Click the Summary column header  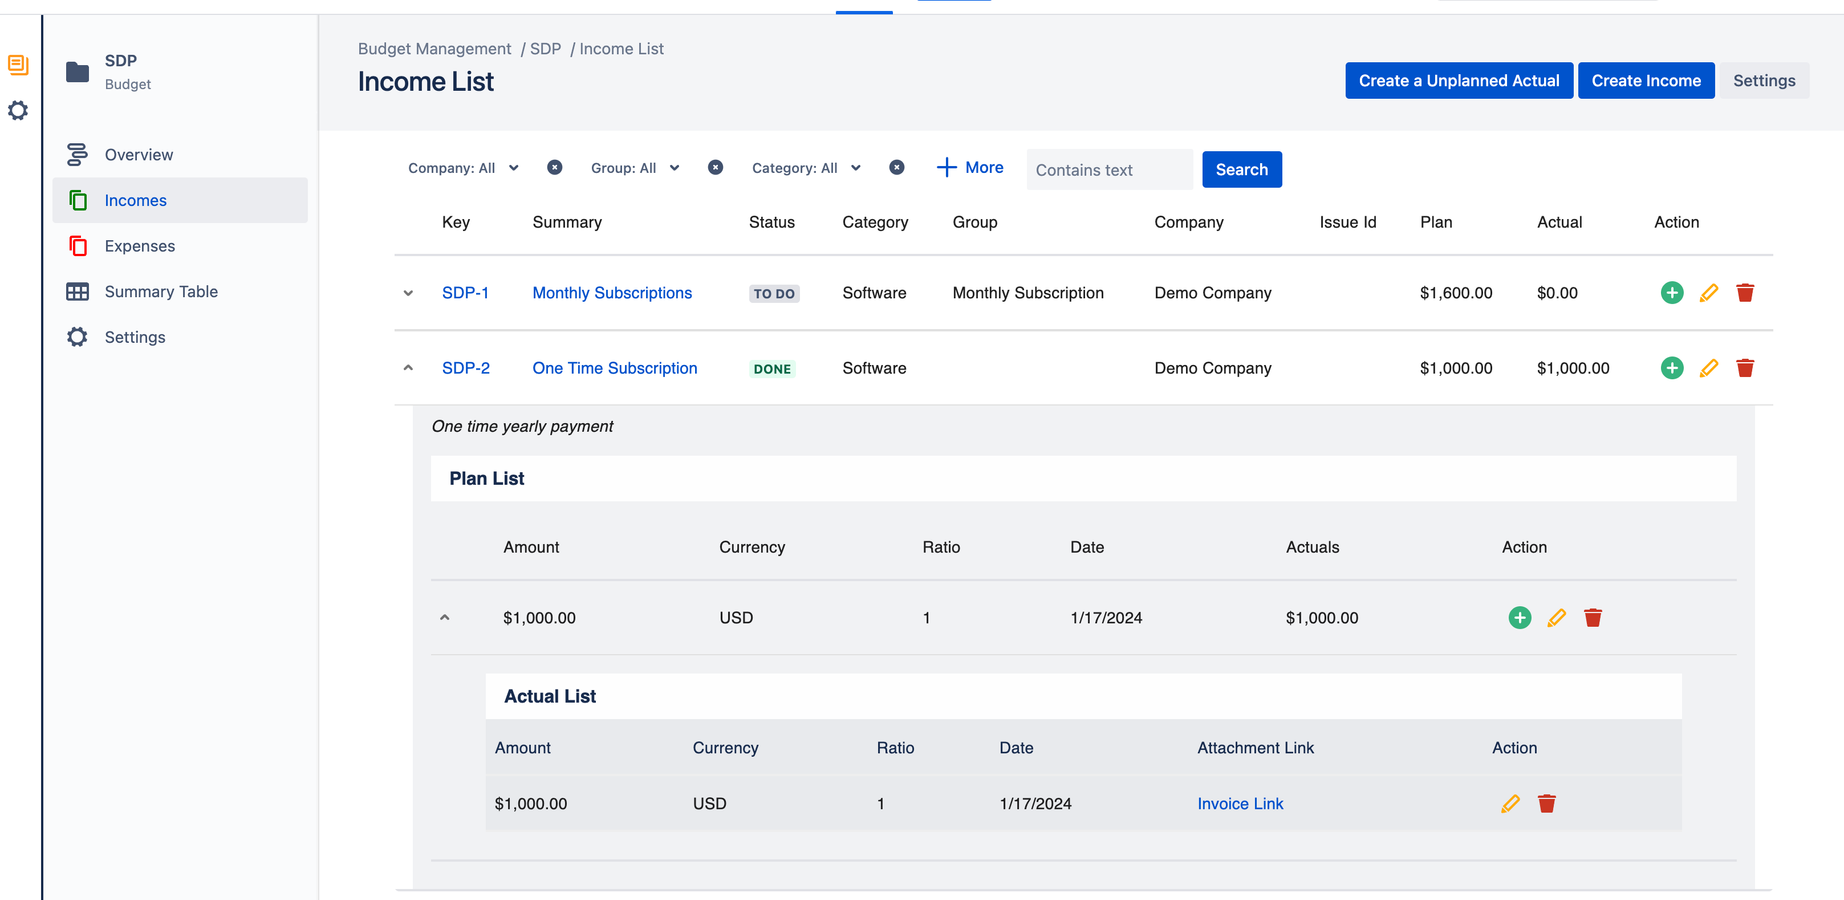click(x=567, y=222)
